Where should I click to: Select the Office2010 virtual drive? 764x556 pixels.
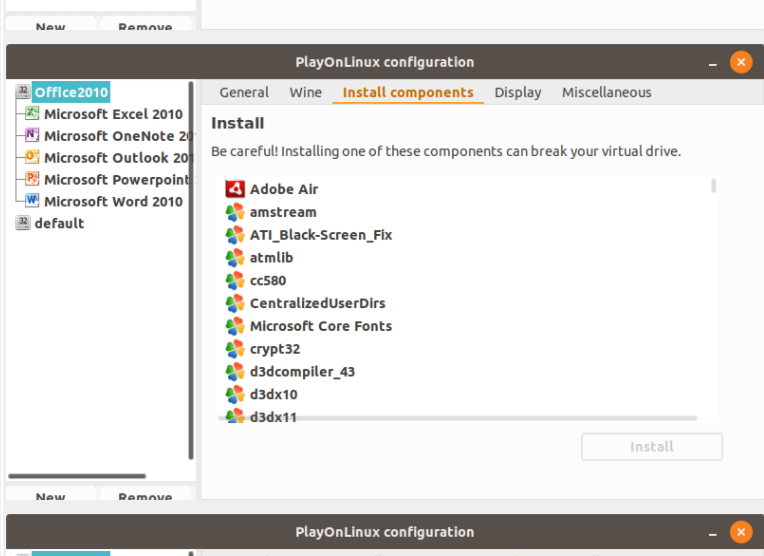[x=70, y=92]
